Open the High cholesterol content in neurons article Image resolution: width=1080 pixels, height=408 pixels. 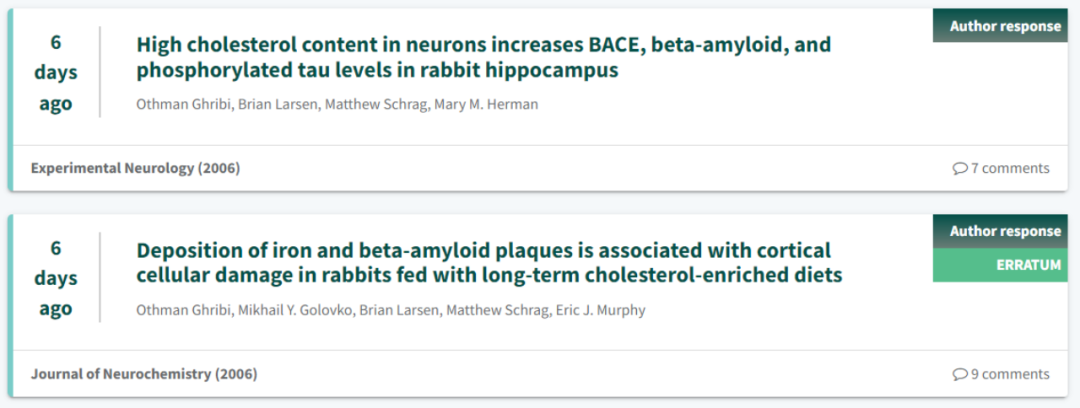click(484, 57)
